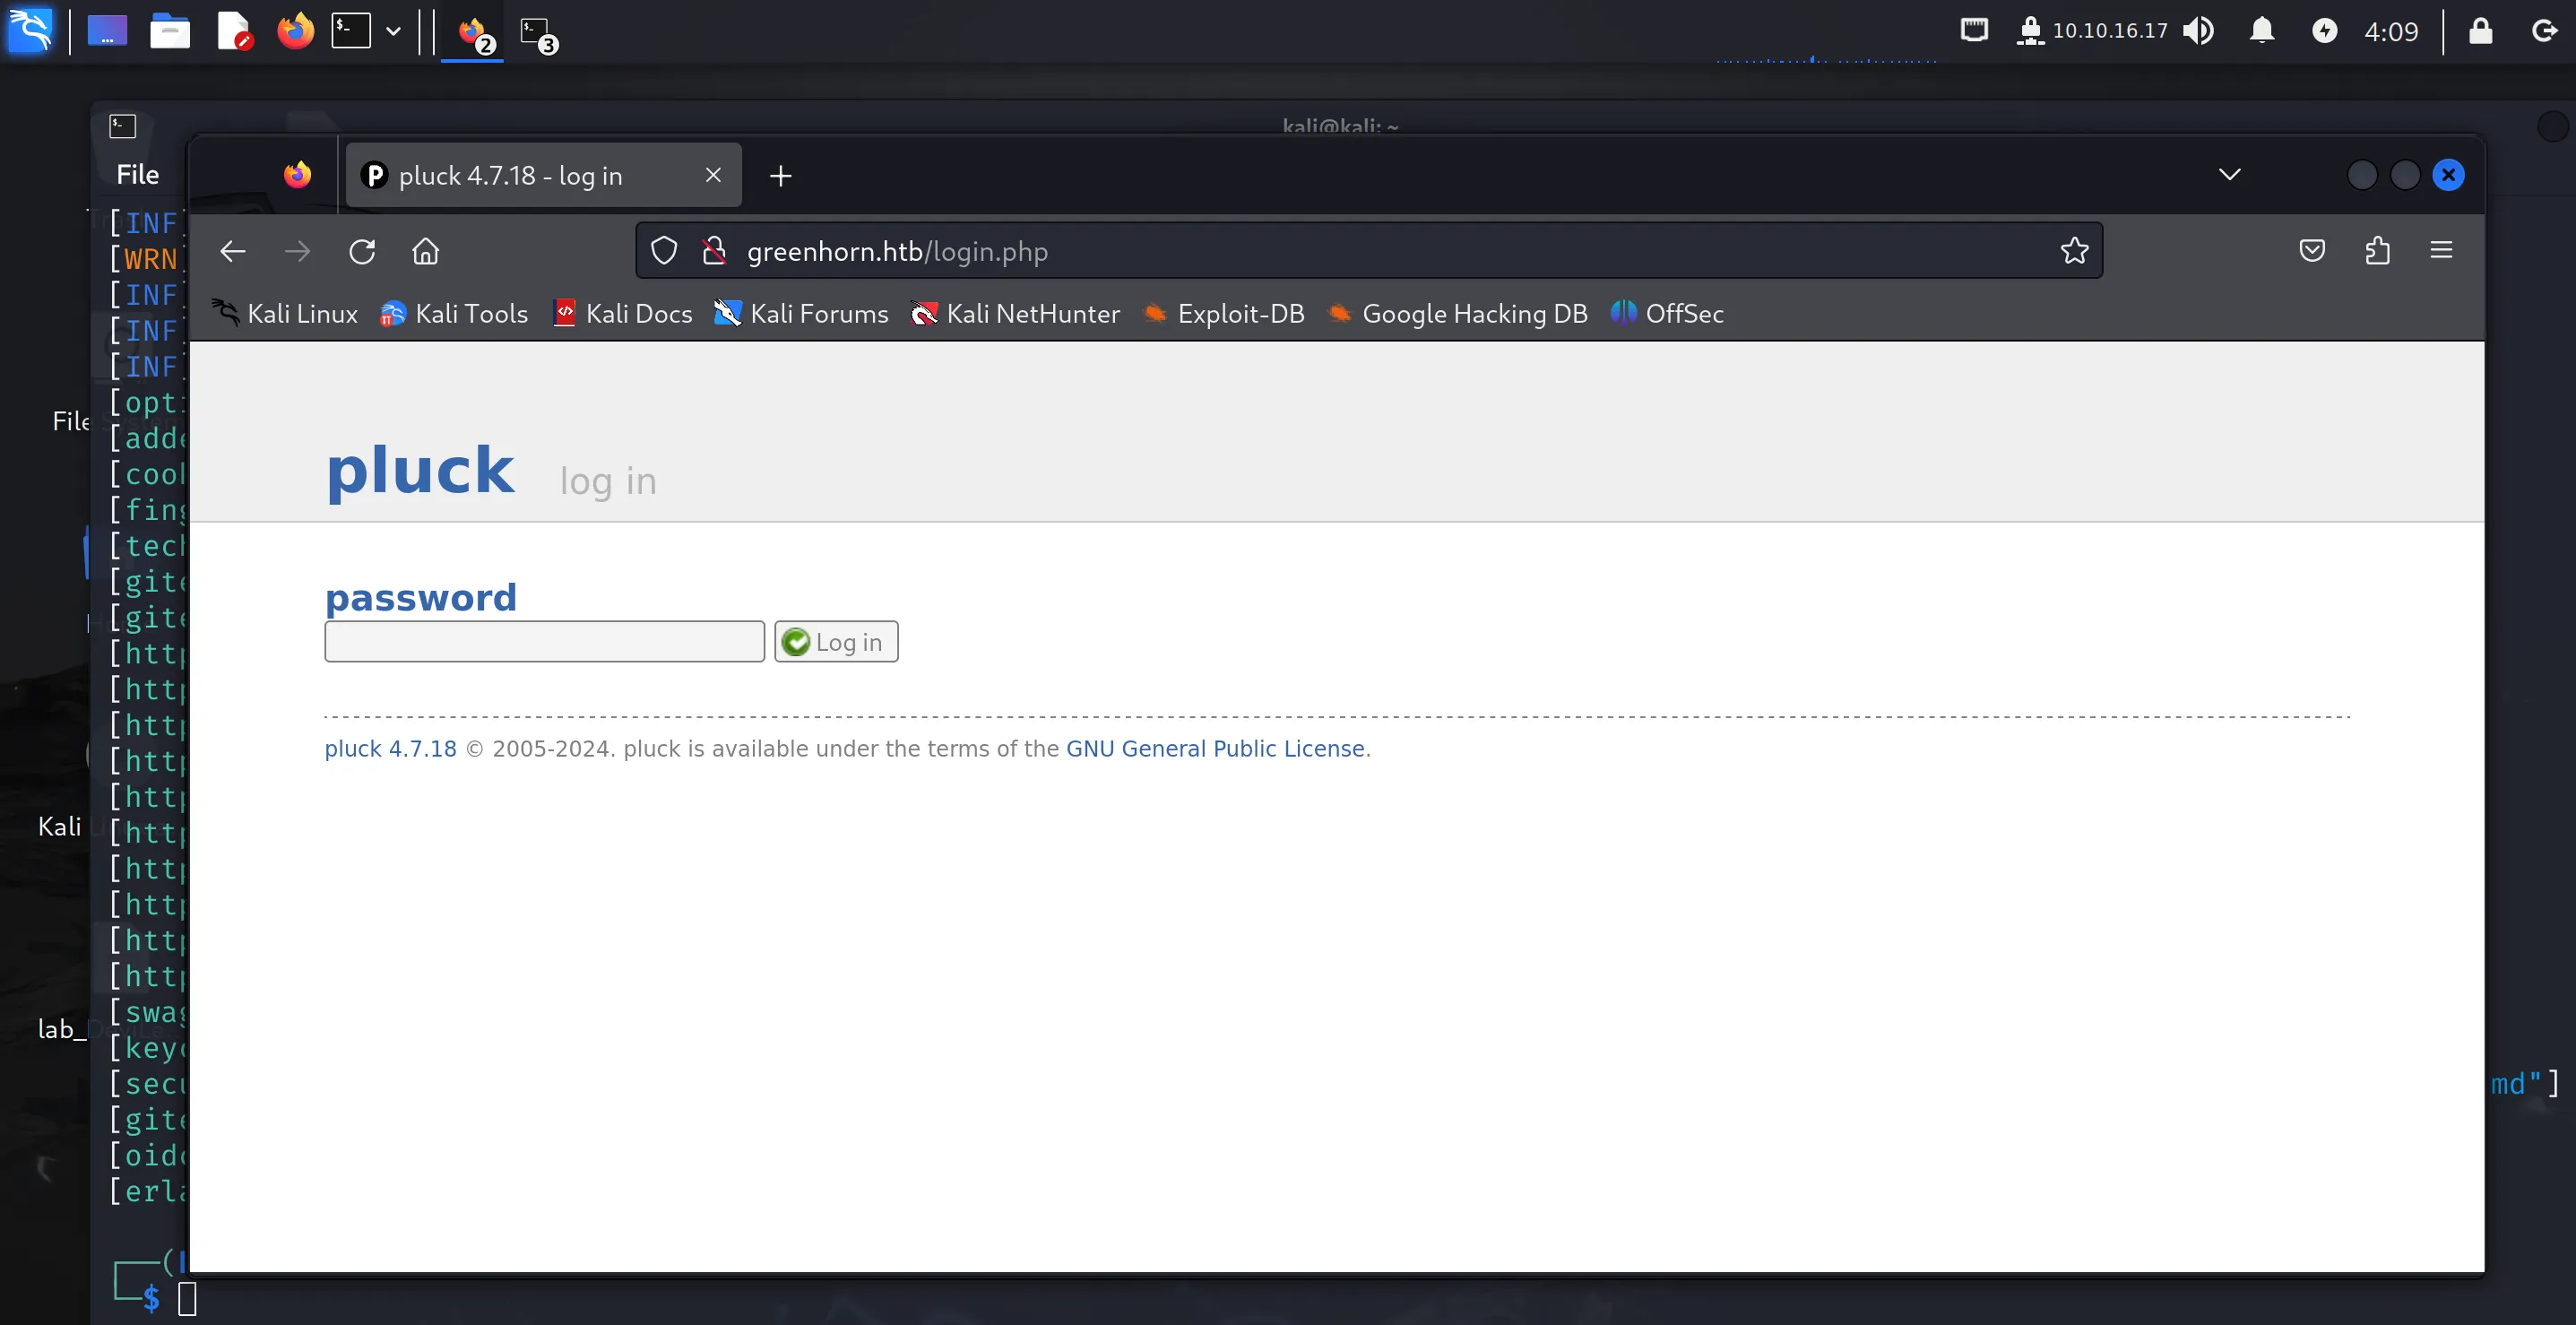Click the log out icon in panel
The image size is (2576, 1325).
[x=2545, y=30]
